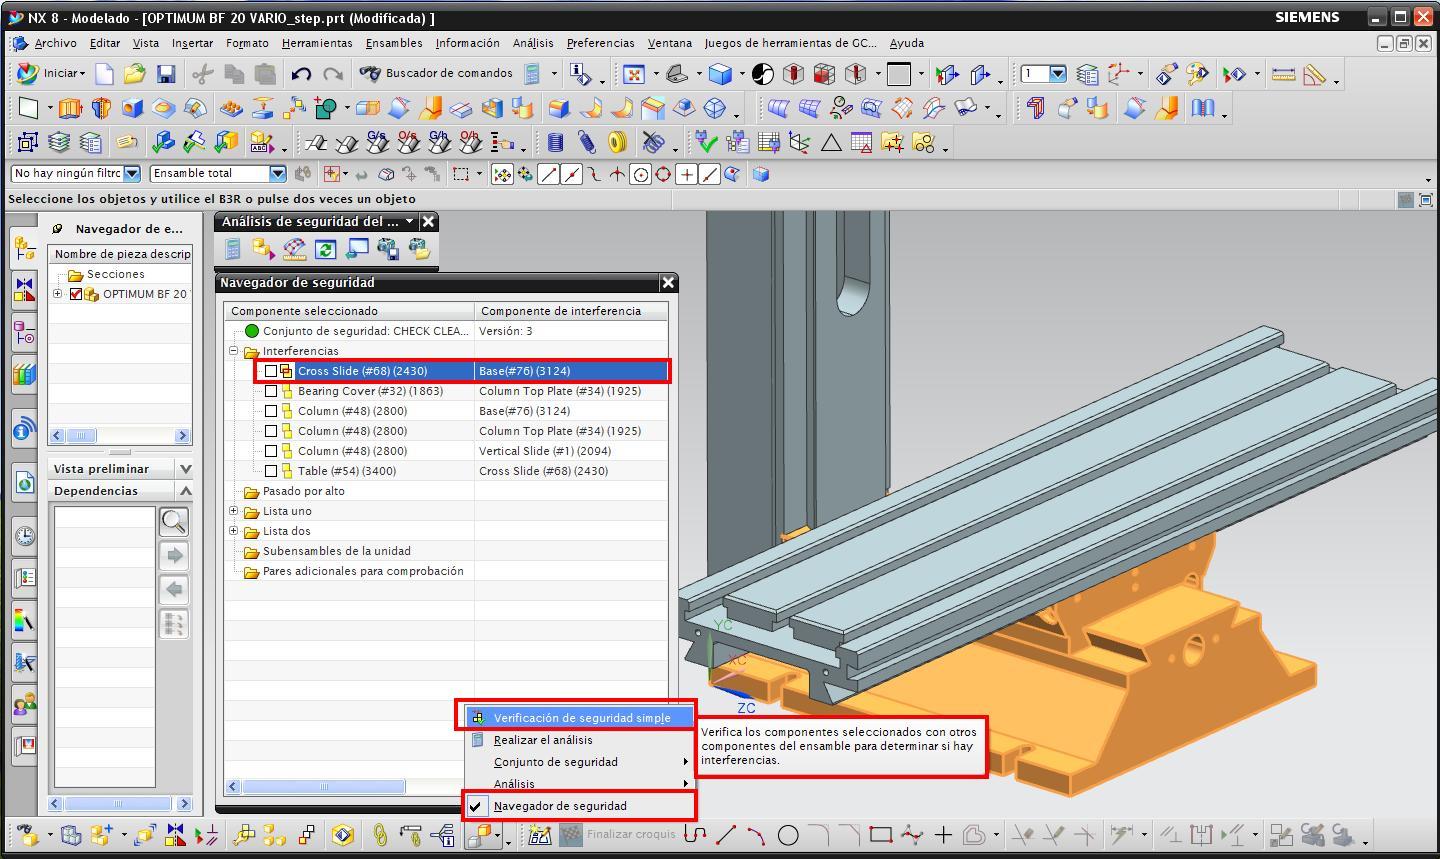Click the Open folder icon
Image resolution: width=1440 pixels, height=859 pixels.
click(x=135, y=73)
